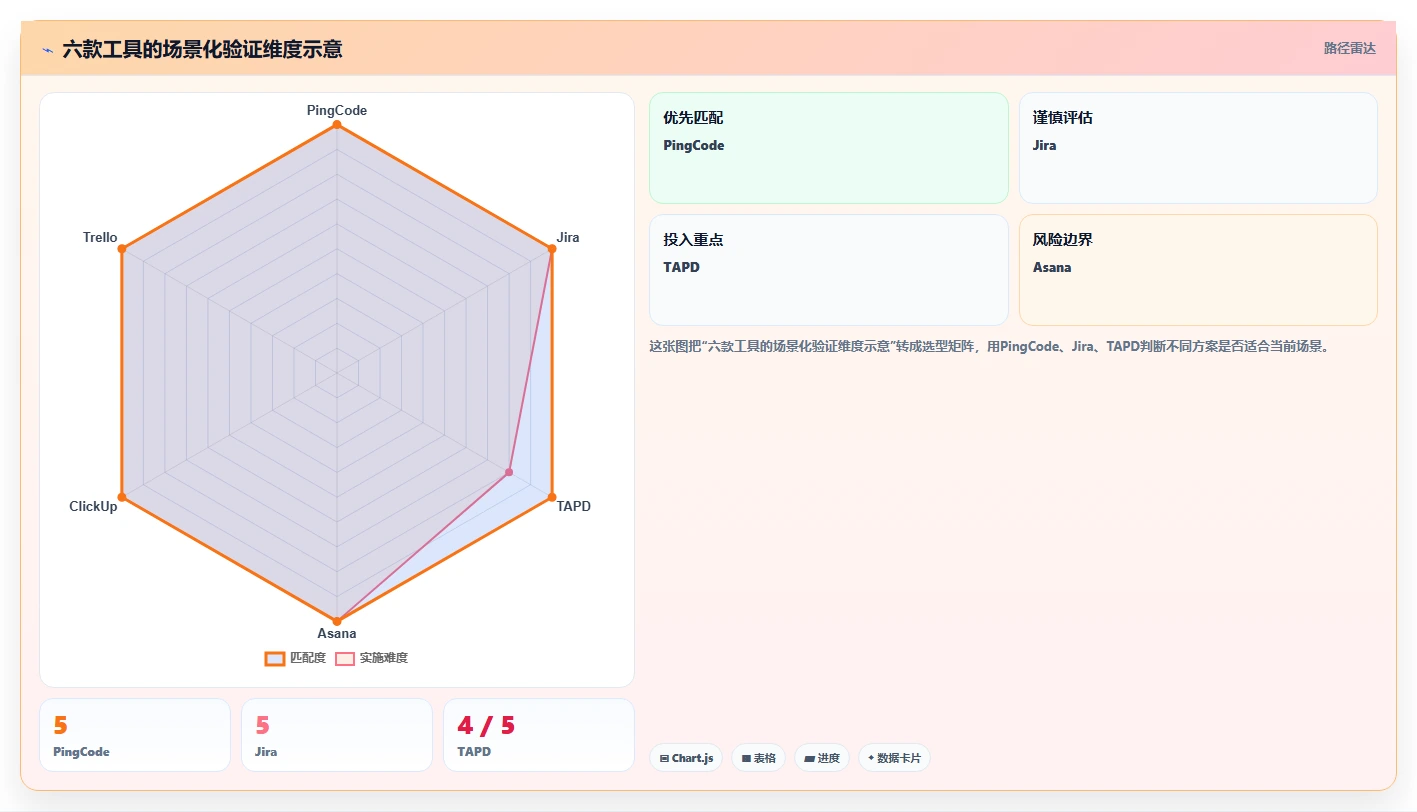Click the 进度 tag chip
1417x812 pixels.
click(x=822, y=758)
